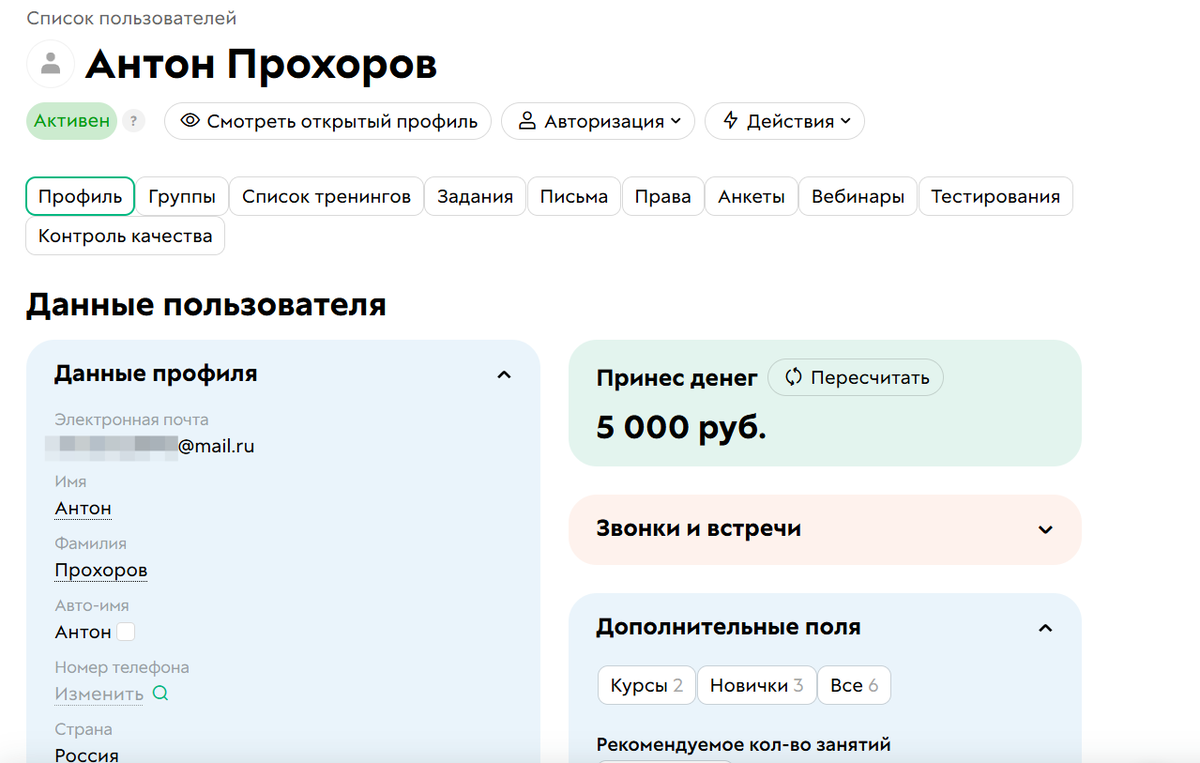Expand the "Звонки и встречи" section
The image size is (1200, 763).
[x=1046, y=530]
